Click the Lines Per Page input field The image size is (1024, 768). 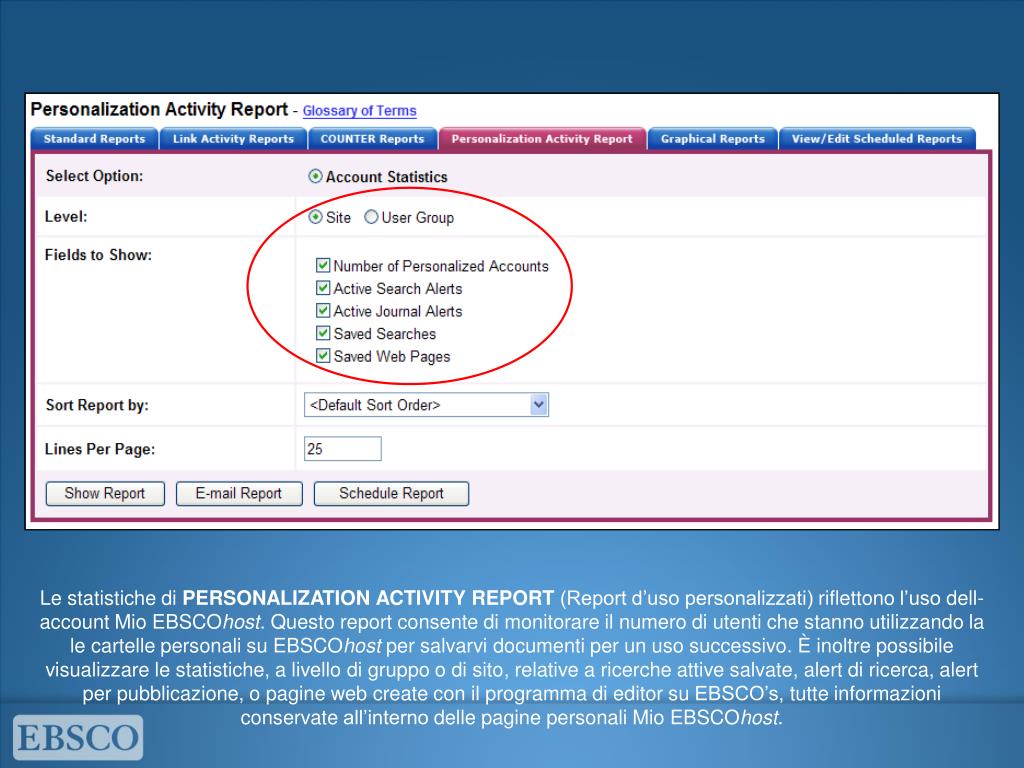point(343,449)
